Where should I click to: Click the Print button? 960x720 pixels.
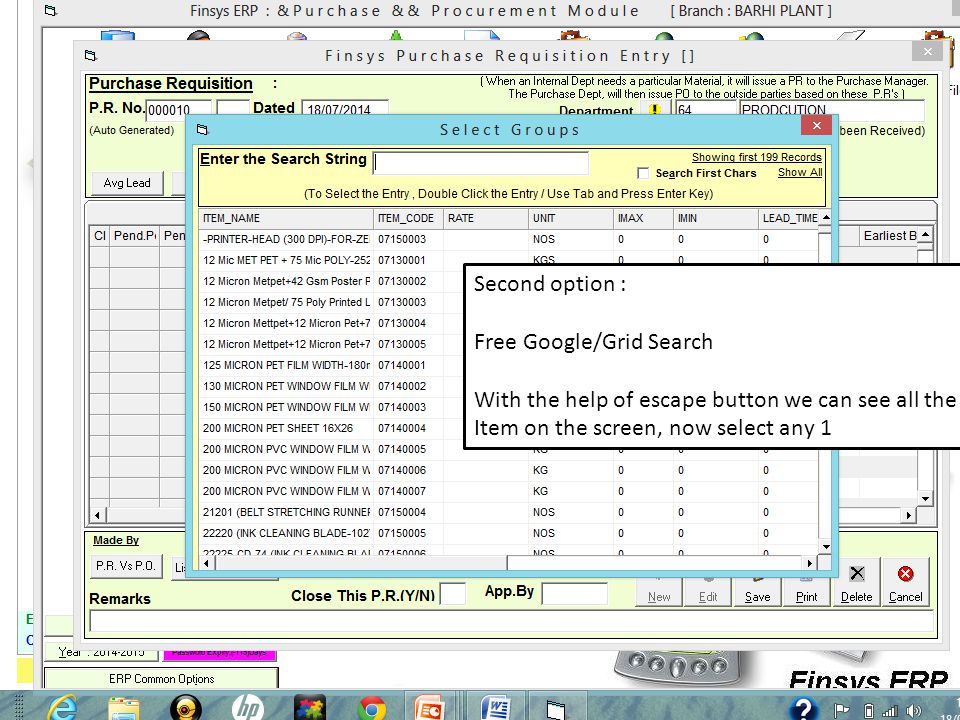coord(806,591)
